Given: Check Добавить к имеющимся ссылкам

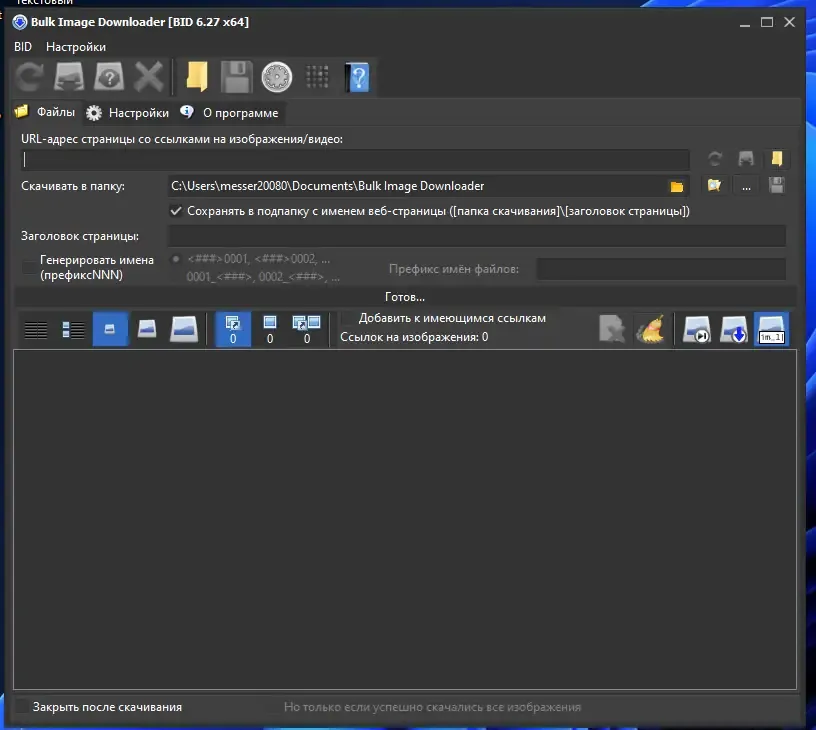Looking at the screenshot, I should pyautogui.click(x=347, y=318).
